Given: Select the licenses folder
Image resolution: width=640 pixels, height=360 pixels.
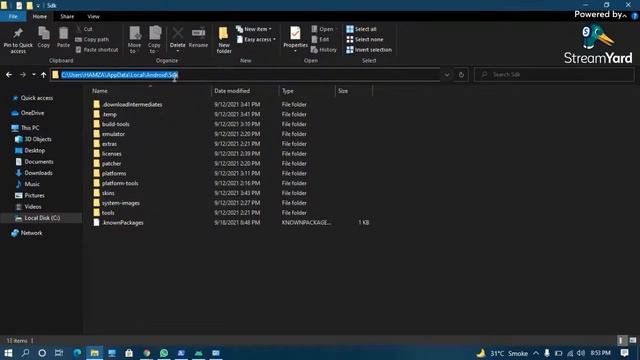Looking at the screenshot, I should [x=111, y=153].
